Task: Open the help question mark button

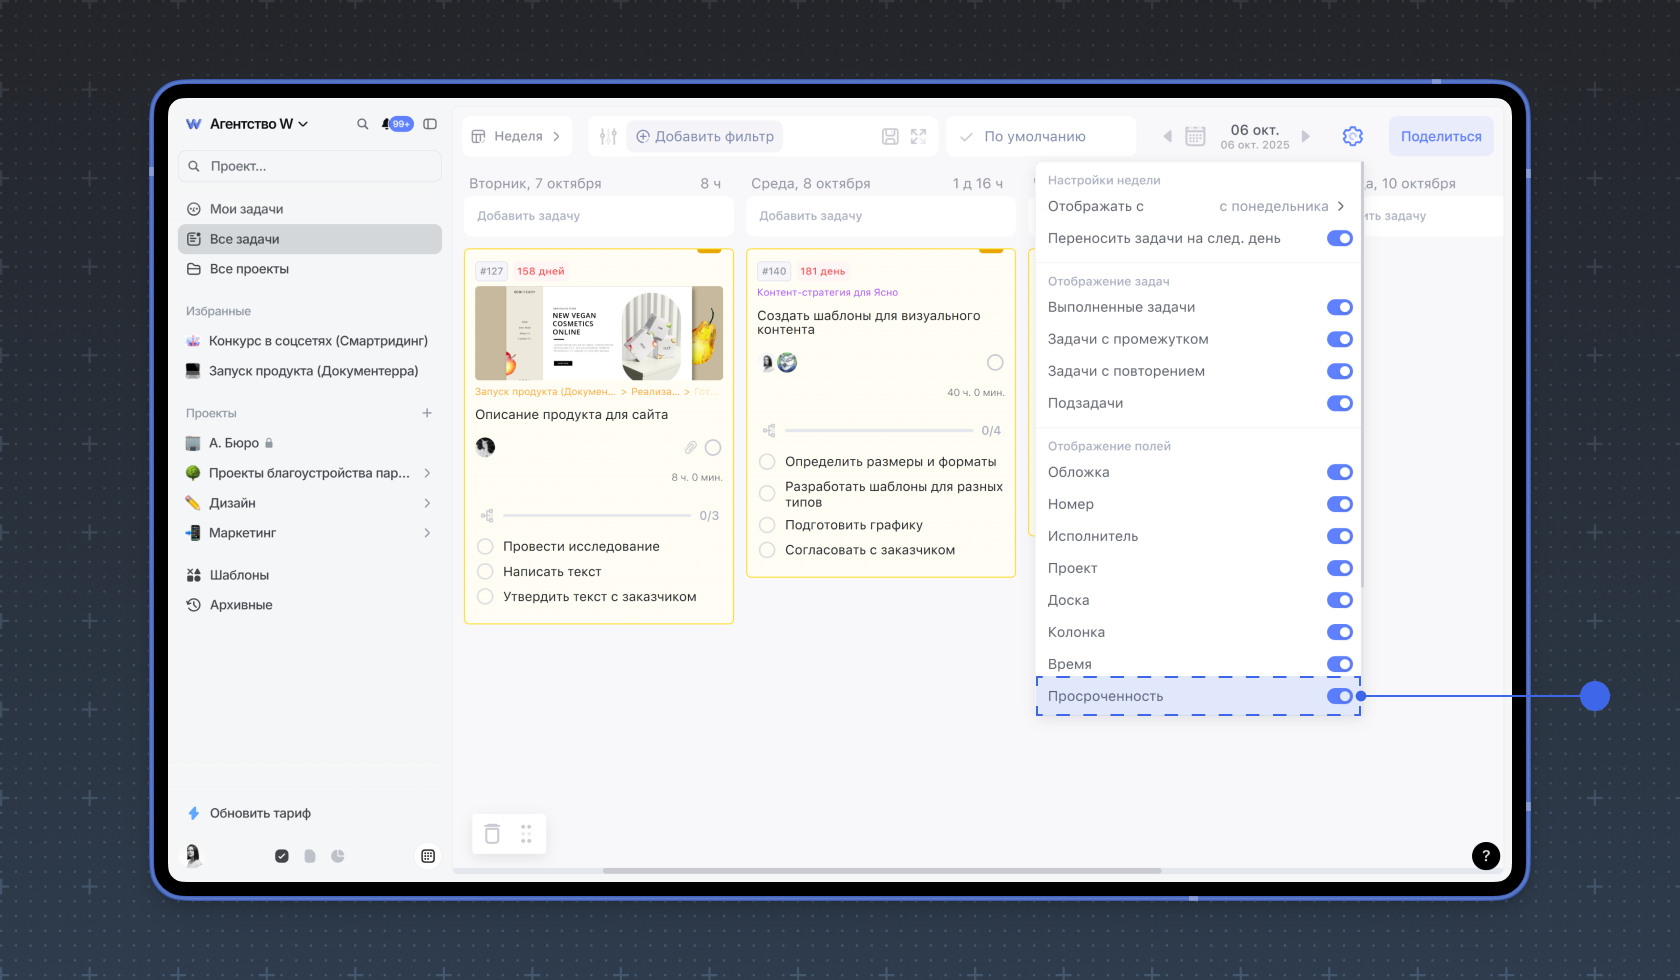Action: click(x=1485, y=855)
